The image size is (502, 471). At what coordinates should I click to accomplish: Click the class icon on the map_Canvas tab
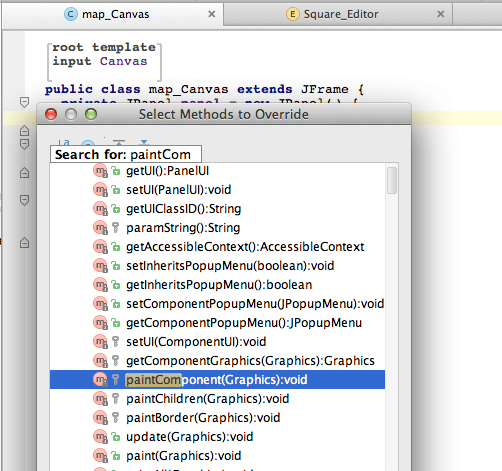(x=71, y=14)
